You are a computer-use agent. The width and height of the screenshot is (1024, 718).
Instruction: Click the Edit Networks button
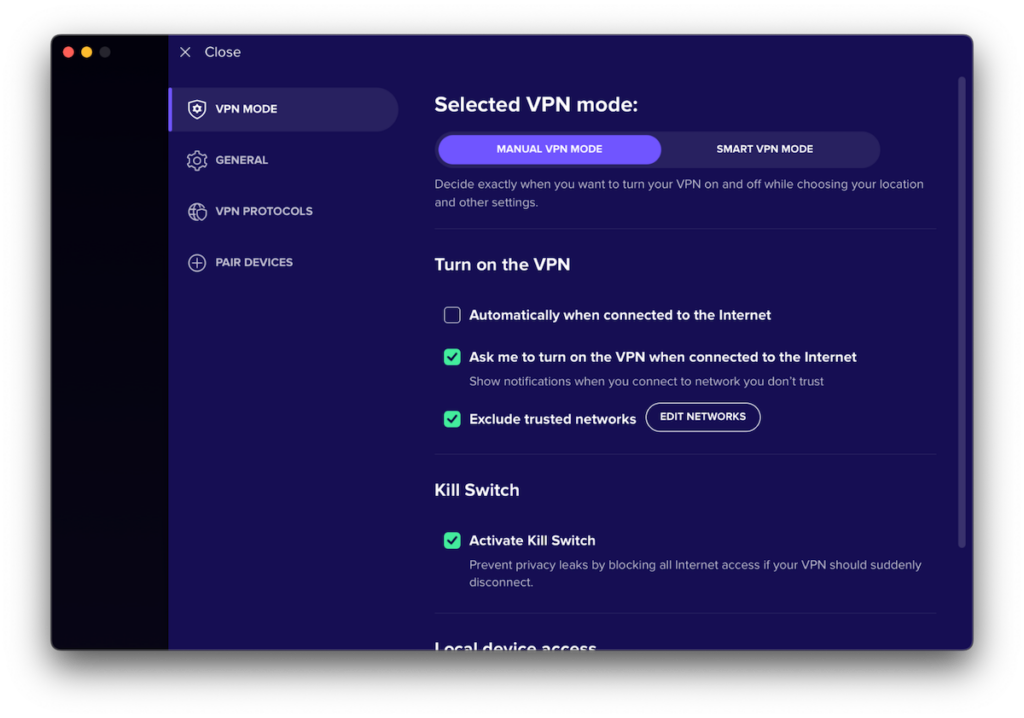(702, 417)
